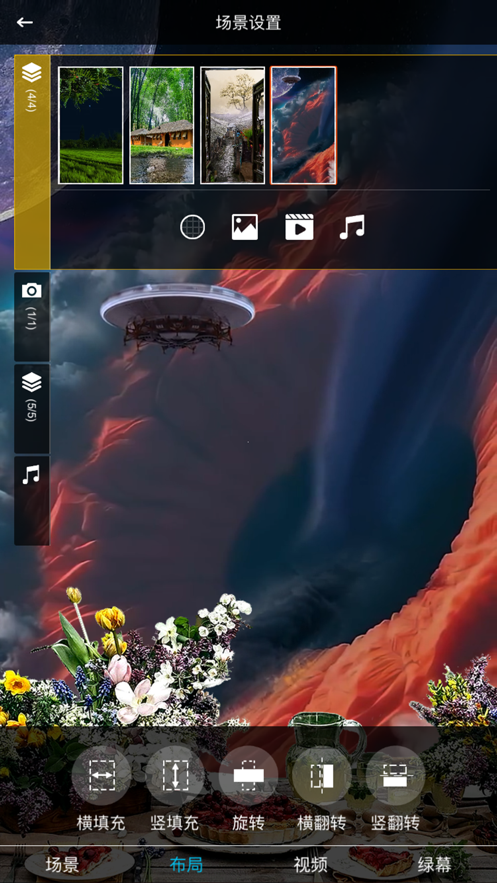
Task: Open the grid pattern background icon
Action: [192, 228]
